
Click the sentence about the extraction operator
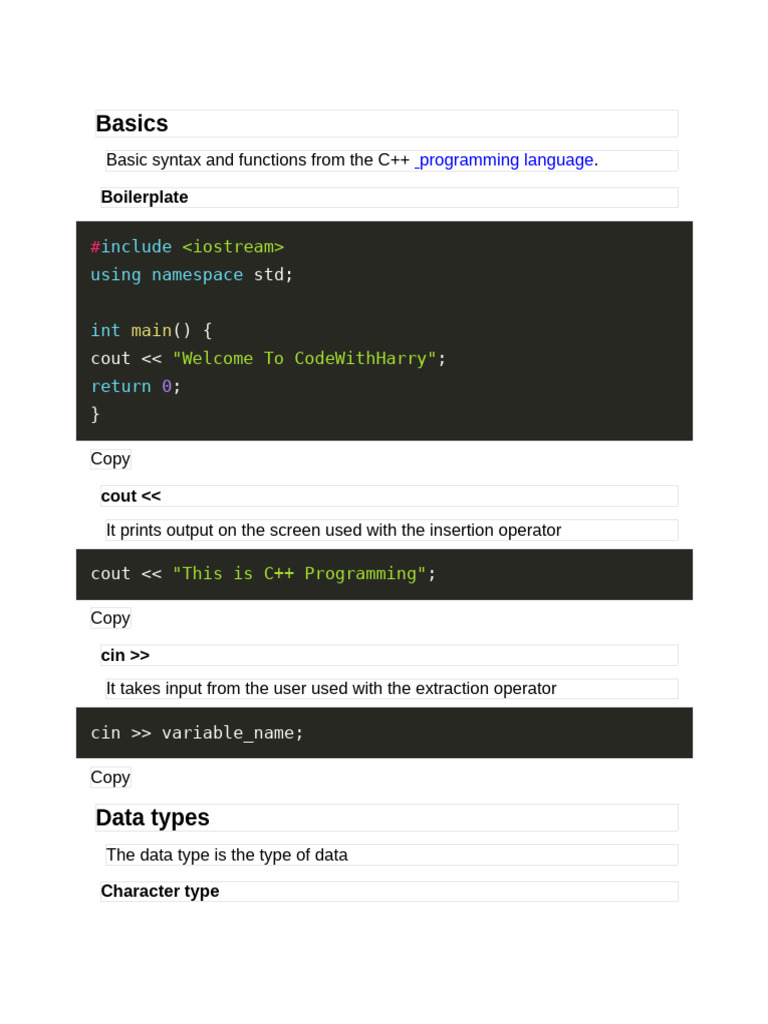coord(331,688)
